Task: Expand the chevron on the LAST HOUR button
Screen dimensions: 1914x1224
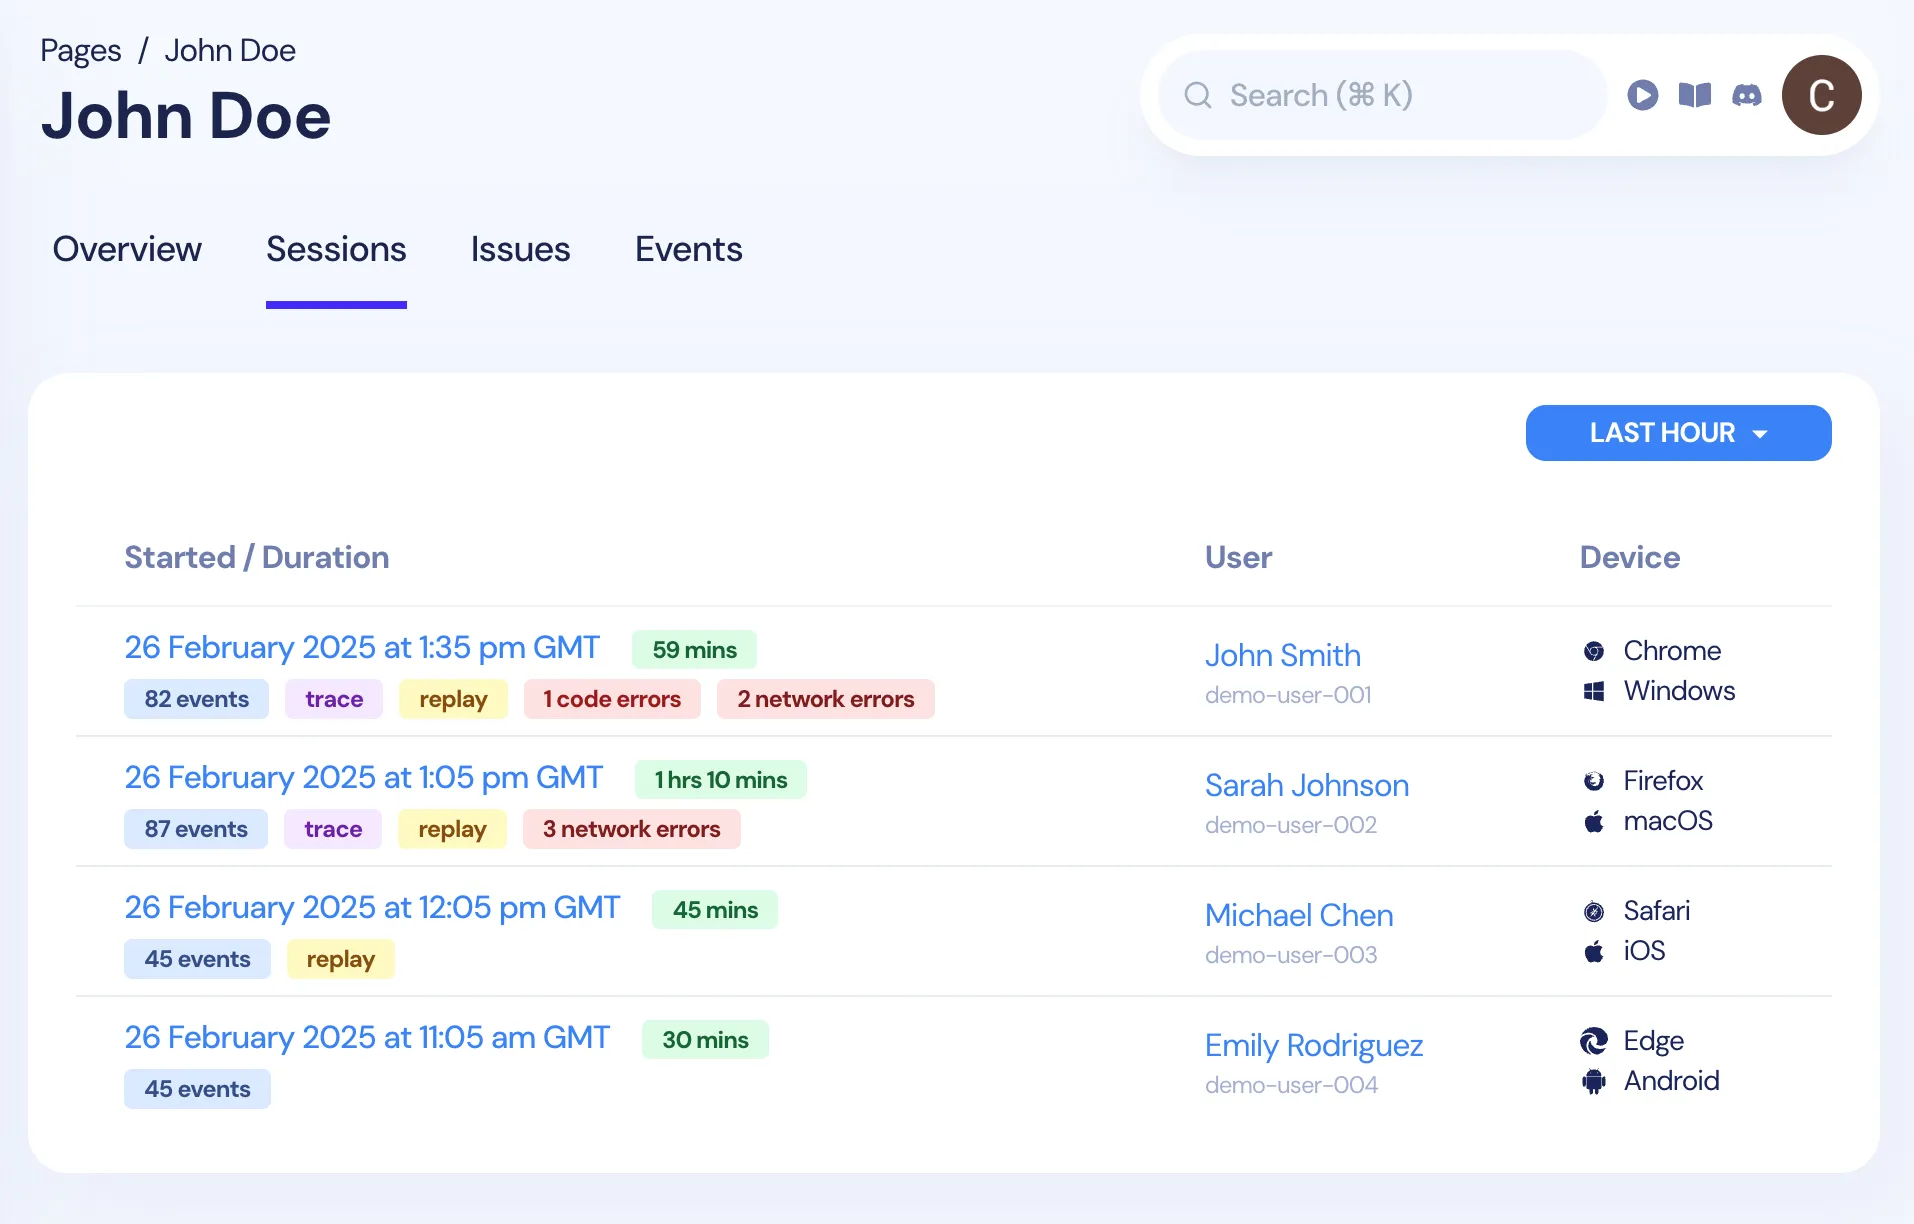Action: [1761, 432]
